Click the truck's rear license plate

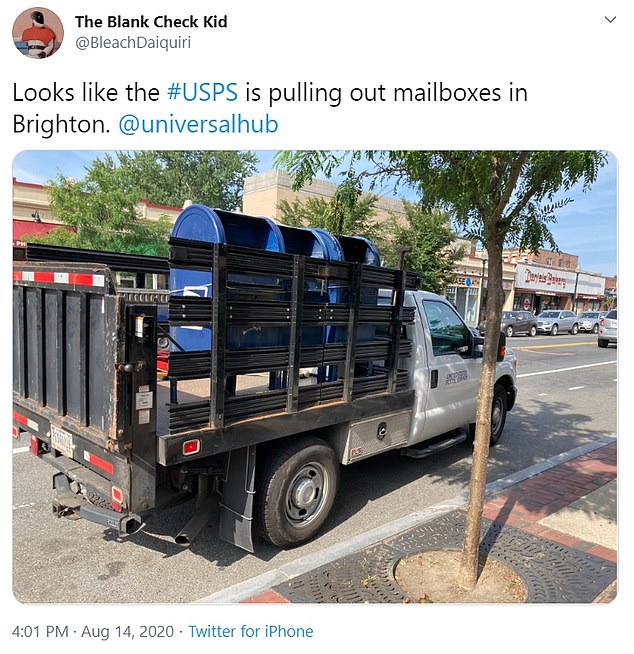62,440
